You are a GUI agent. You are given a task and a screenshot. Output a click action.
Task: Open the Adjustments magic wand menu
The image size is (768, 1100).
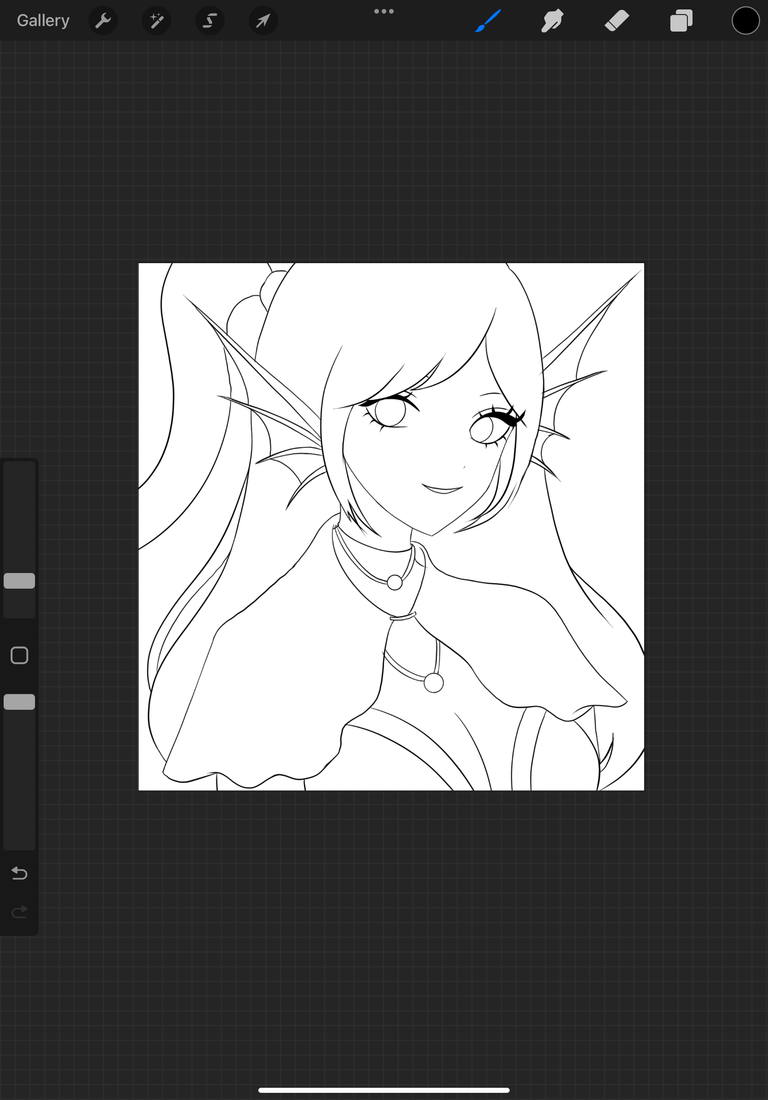coord(156,21)
